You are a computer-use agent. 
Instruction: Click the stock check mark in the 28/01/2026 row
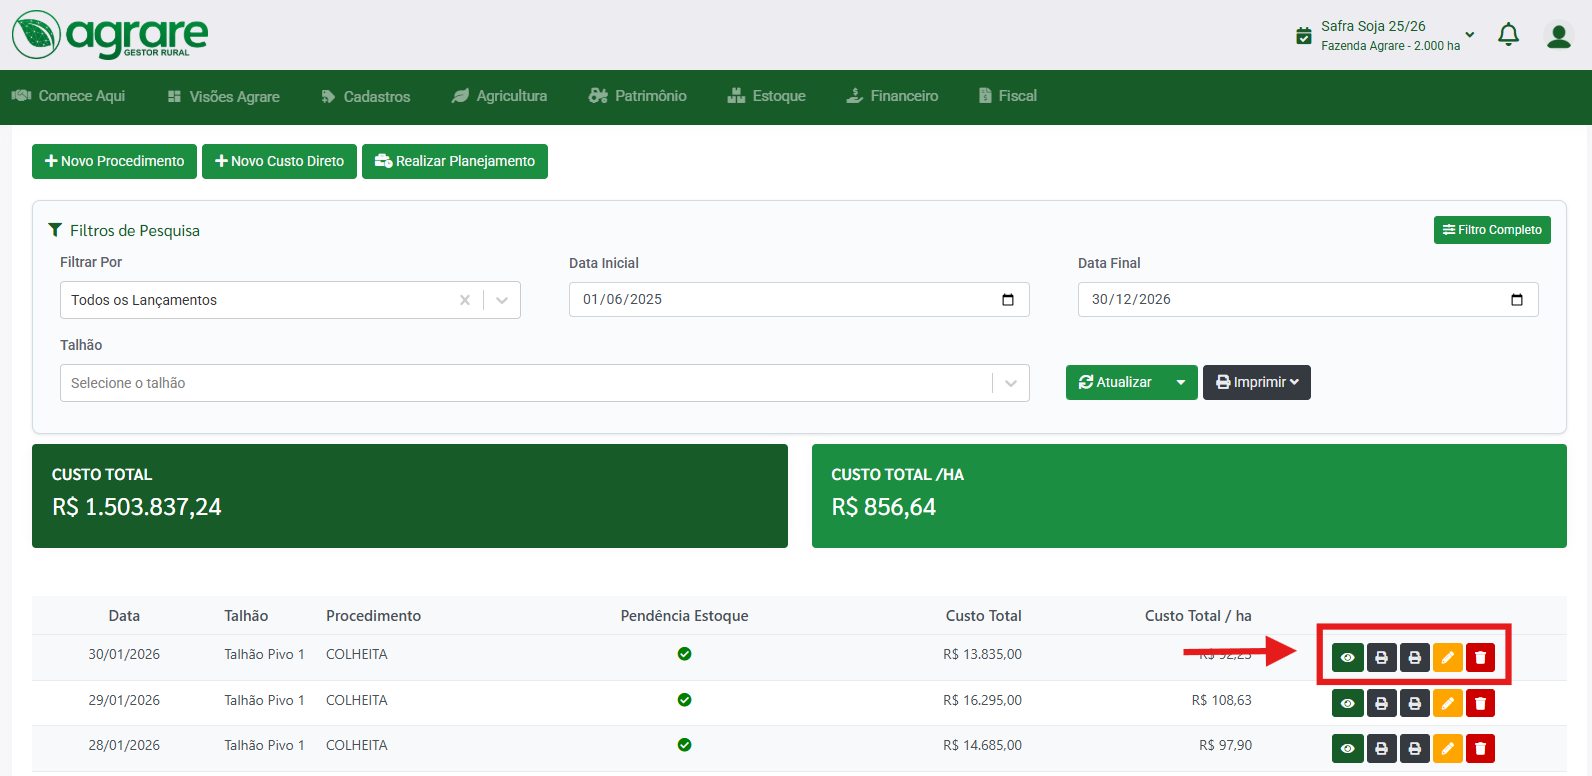(x=684, y=745)
